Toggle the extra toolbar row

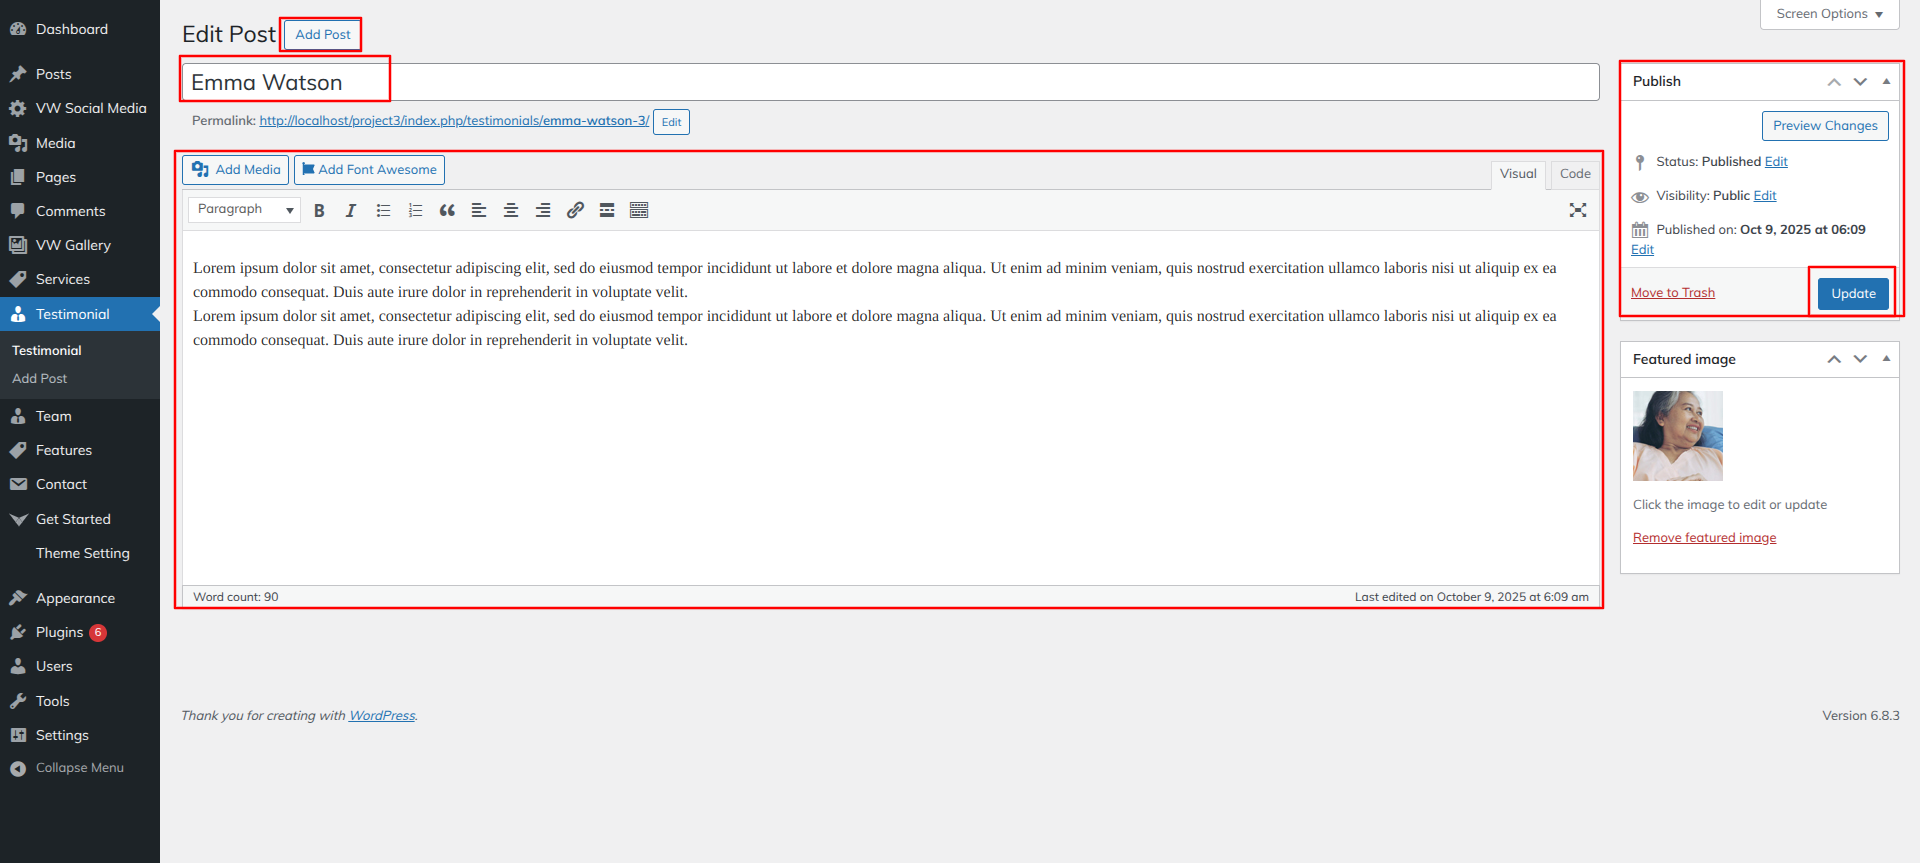[x=639, y=210]
